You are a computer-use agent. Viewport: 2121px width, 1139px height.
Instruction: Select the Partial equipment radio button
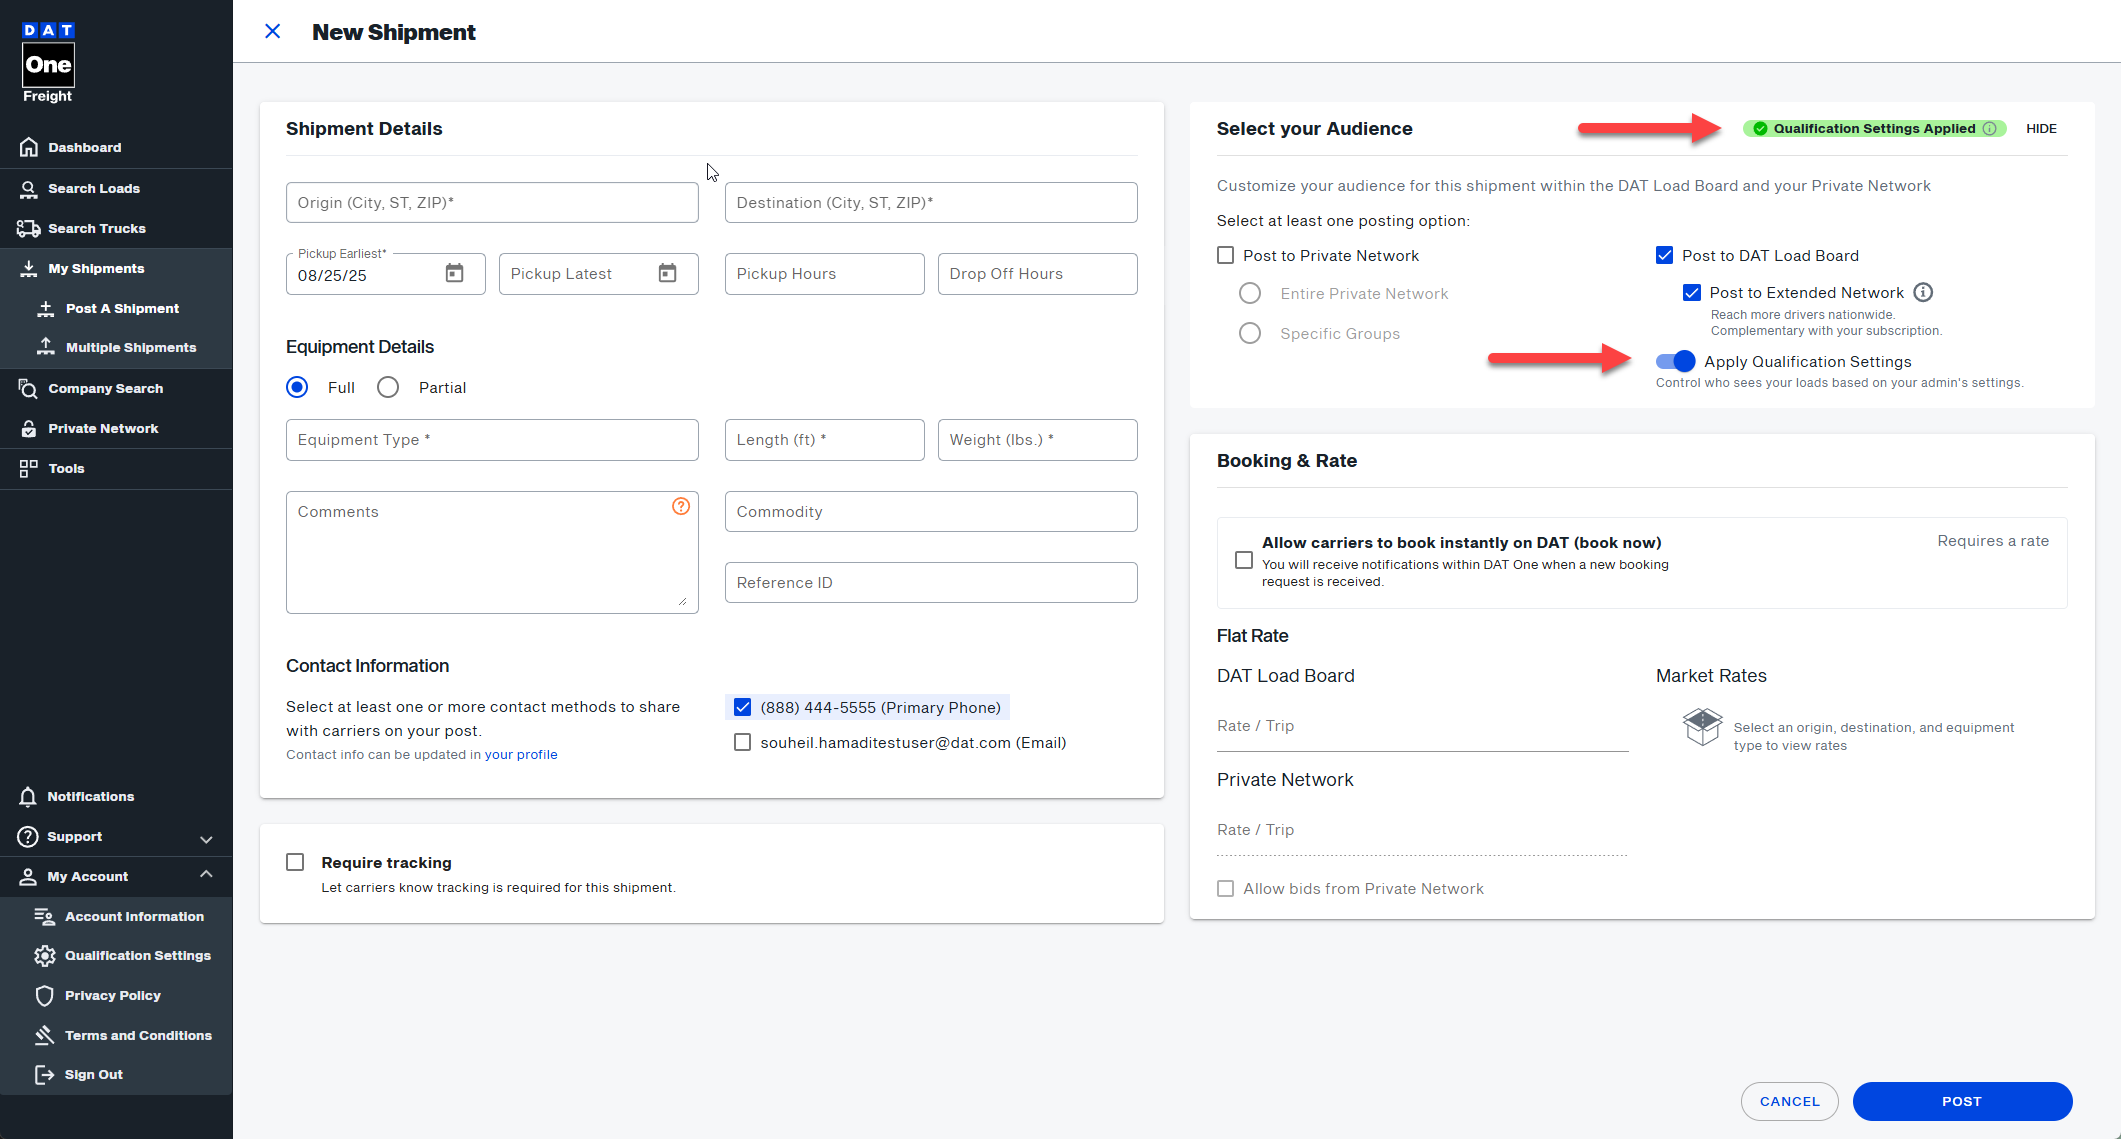pos(388,387)
